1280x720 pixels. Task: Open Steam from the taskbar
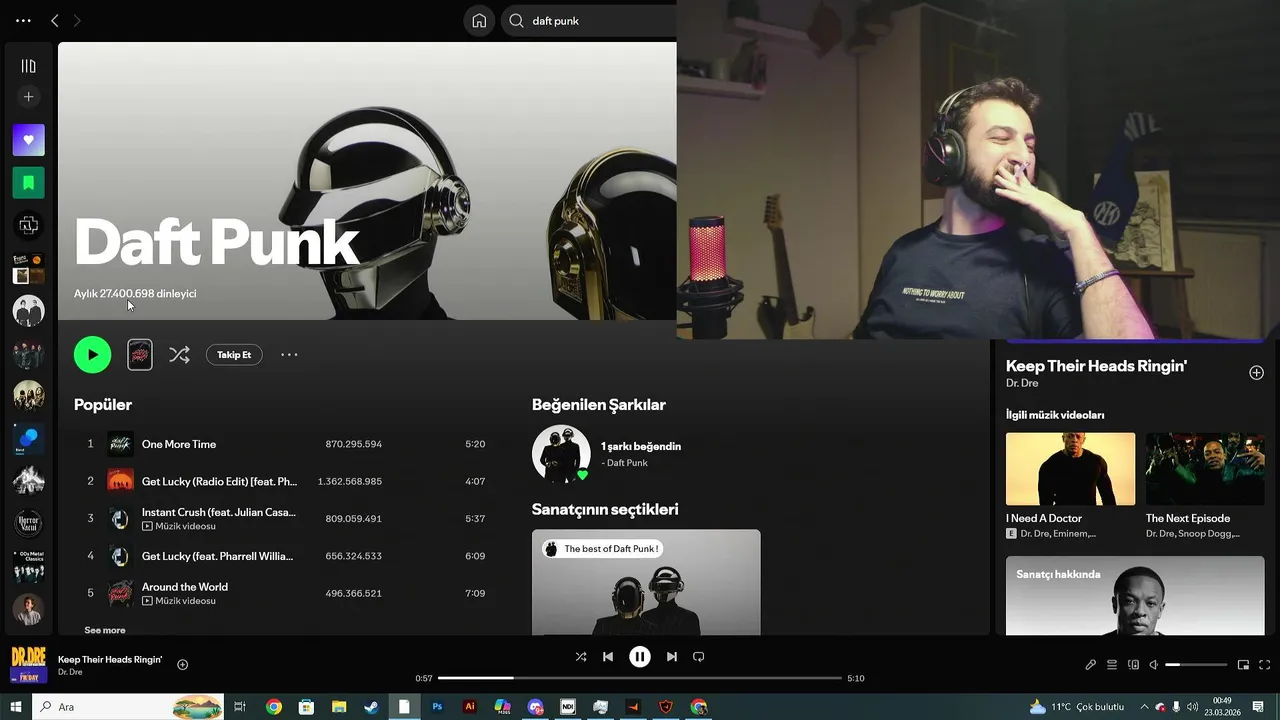371,707
